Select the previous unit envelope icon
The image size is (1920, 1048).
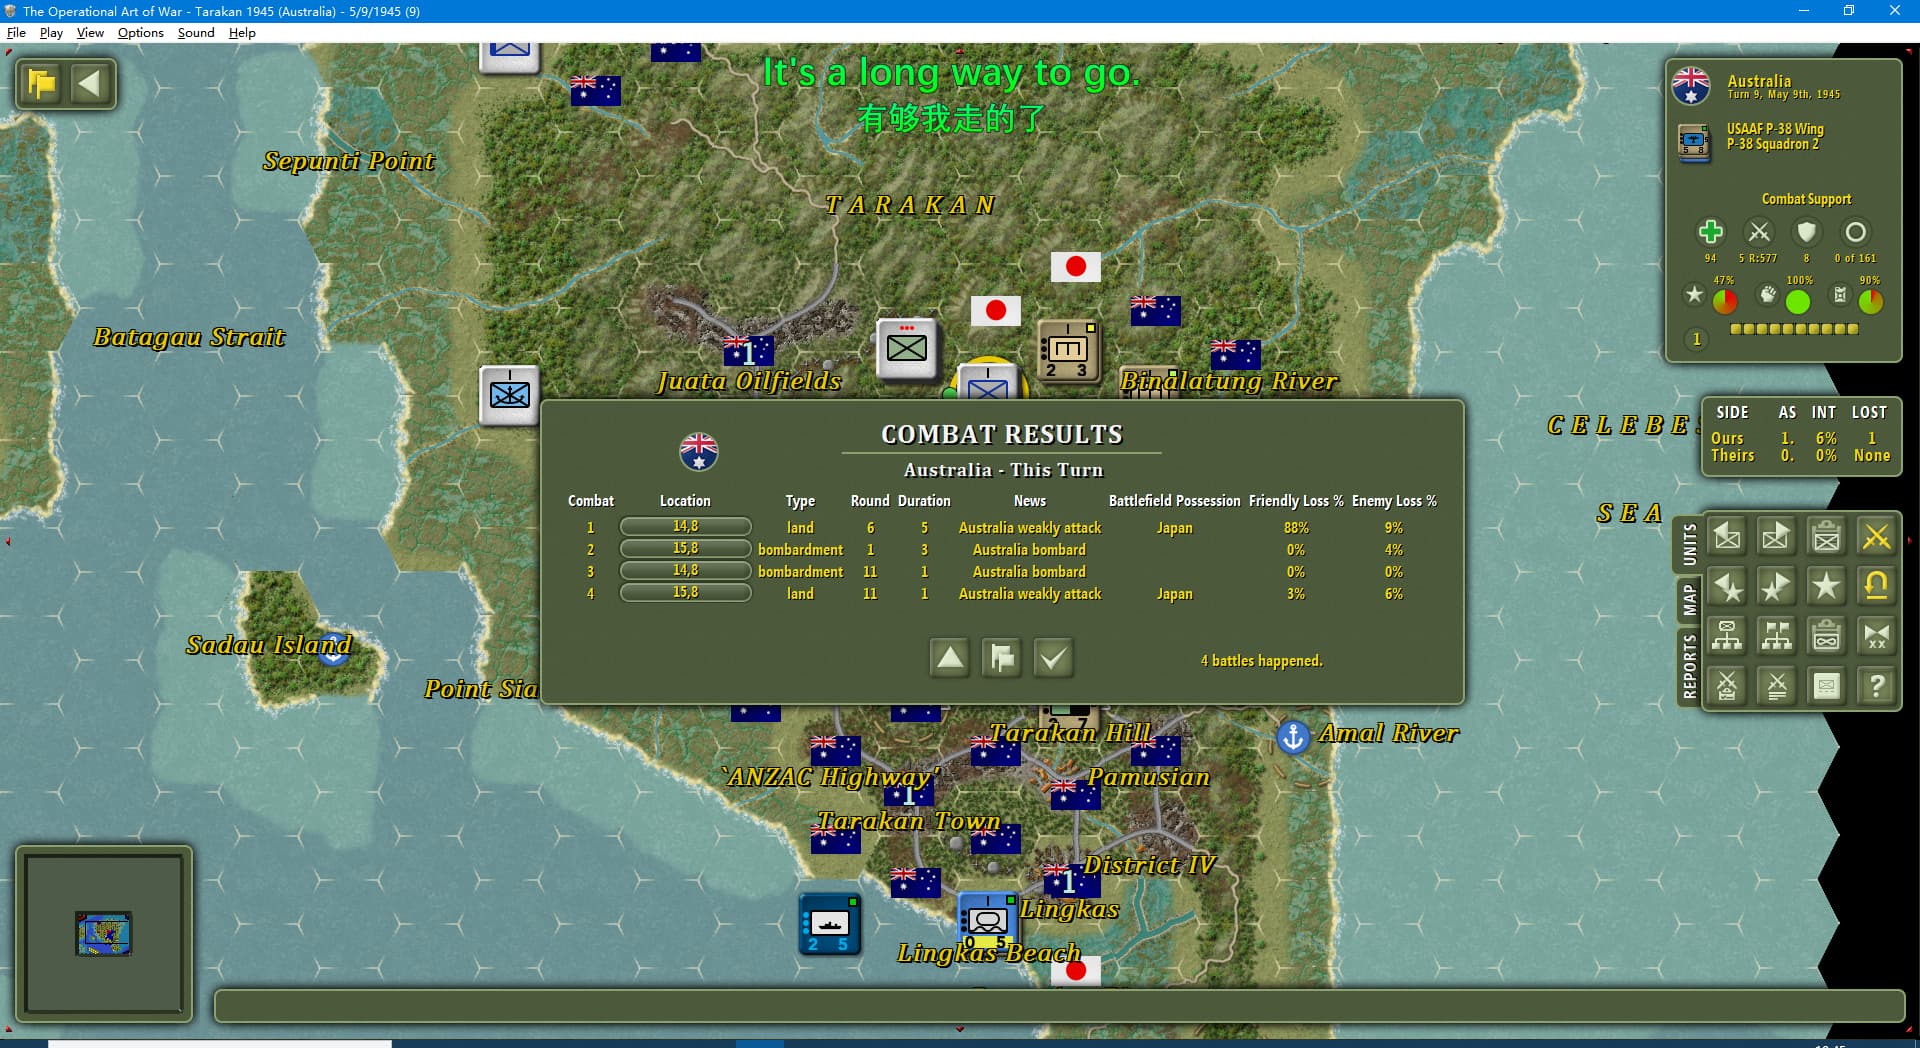coord(1727,537)
